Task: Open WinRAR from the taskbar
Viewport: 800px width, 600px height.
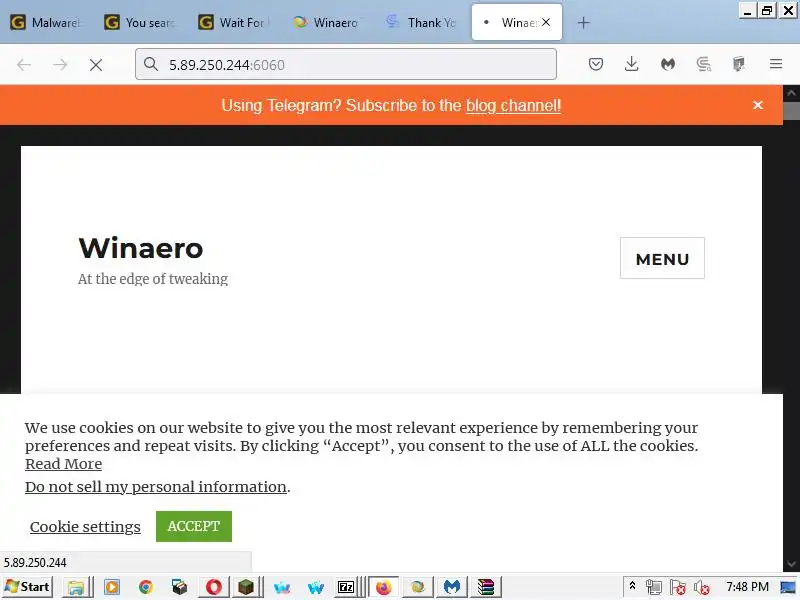Action: (486, 587)
